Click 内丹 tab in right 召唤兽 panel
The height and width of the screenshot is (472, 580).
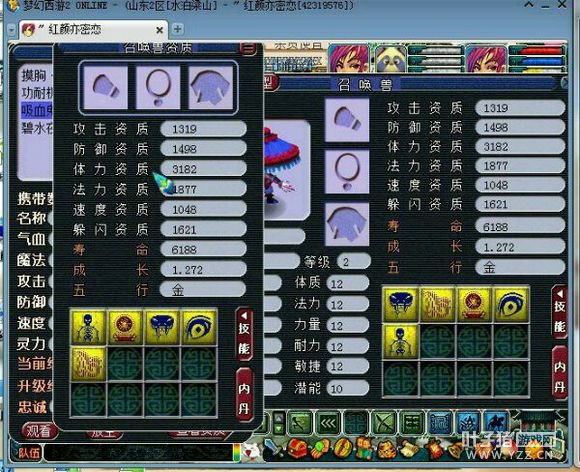coord(560,373)
